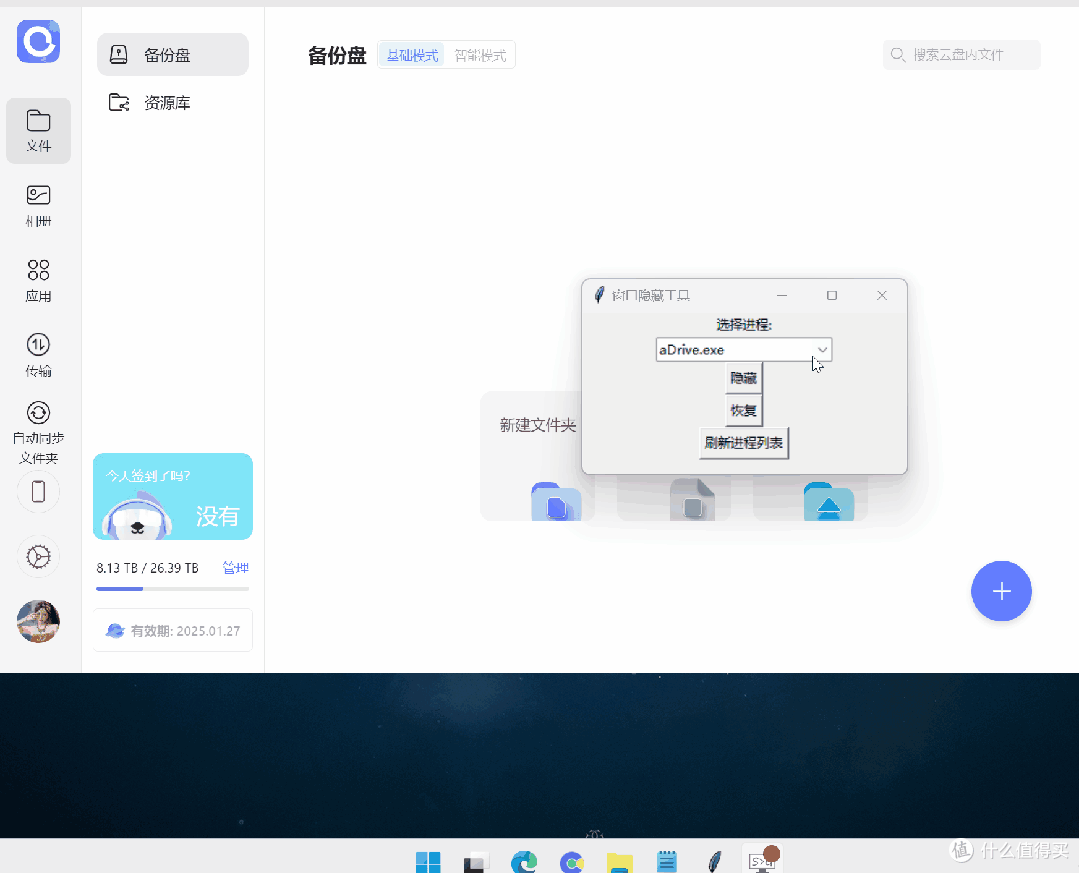The width and height of the screenshot is (1079, 873).
Task: Select 资源库 in the drive list
Action: coord(173,103)
